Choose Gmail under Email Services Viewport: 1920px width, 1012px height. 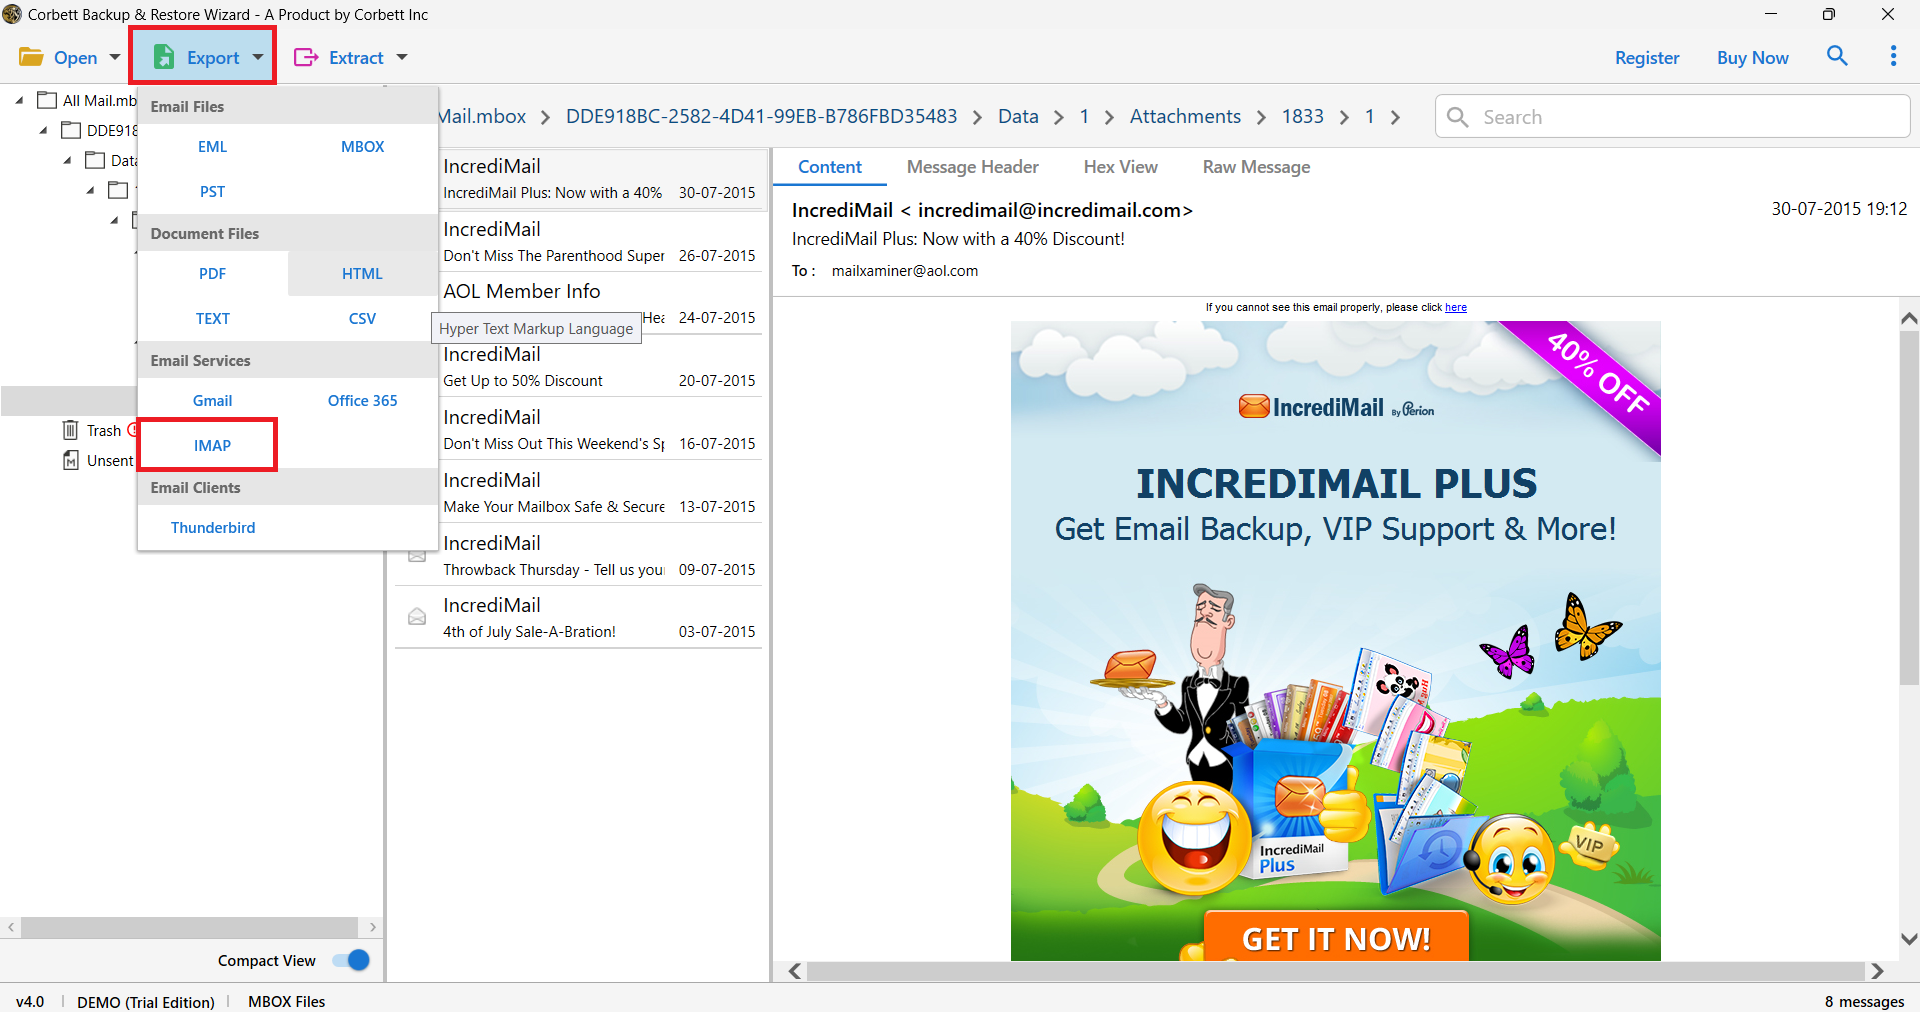click(x=213, y=400)
